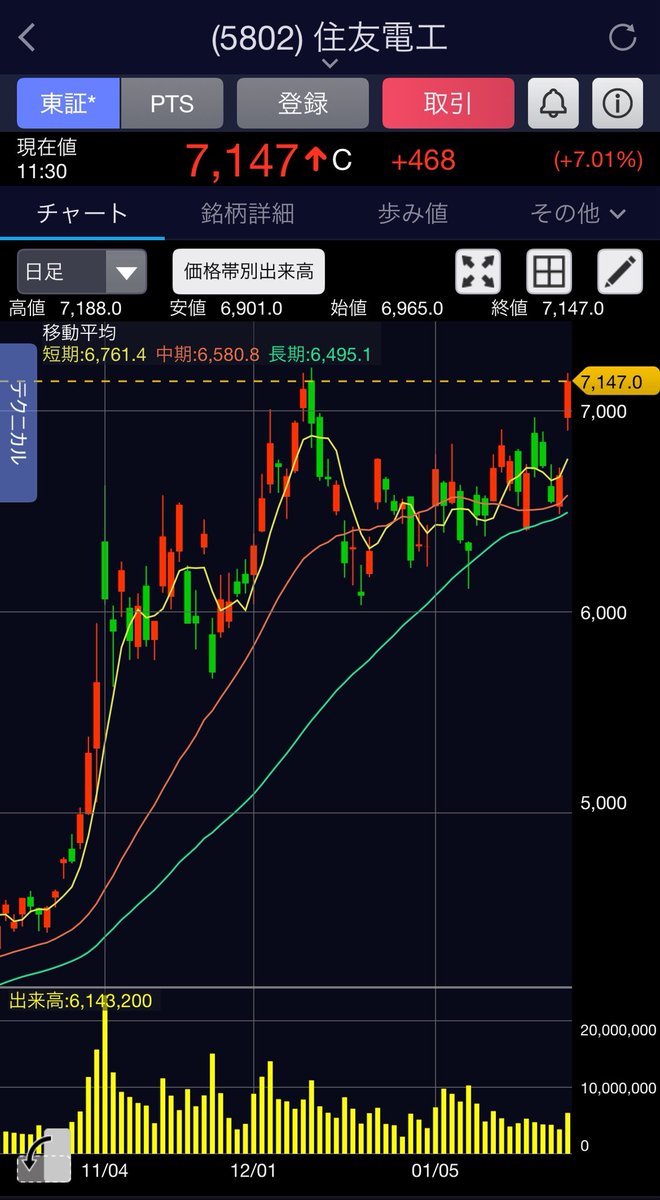Tap the 短期:6,761.4 moving average label

[94, 354]
